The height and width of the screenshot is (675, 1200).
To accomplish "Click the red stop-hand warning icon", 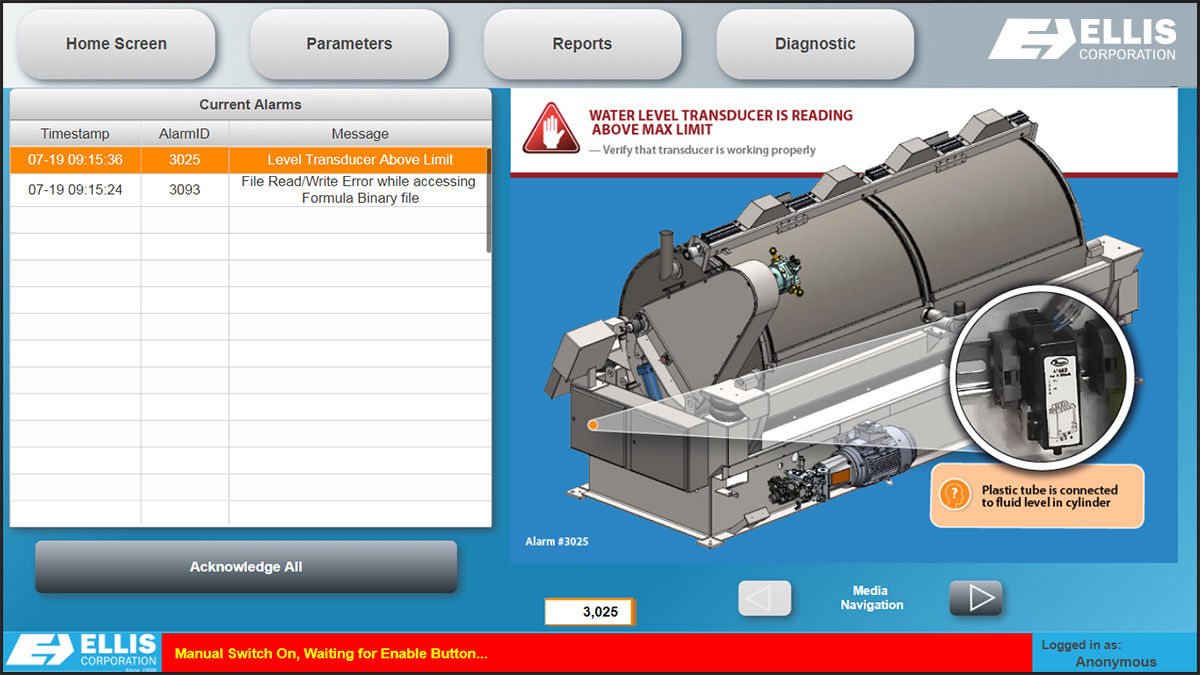I will 551,128.
